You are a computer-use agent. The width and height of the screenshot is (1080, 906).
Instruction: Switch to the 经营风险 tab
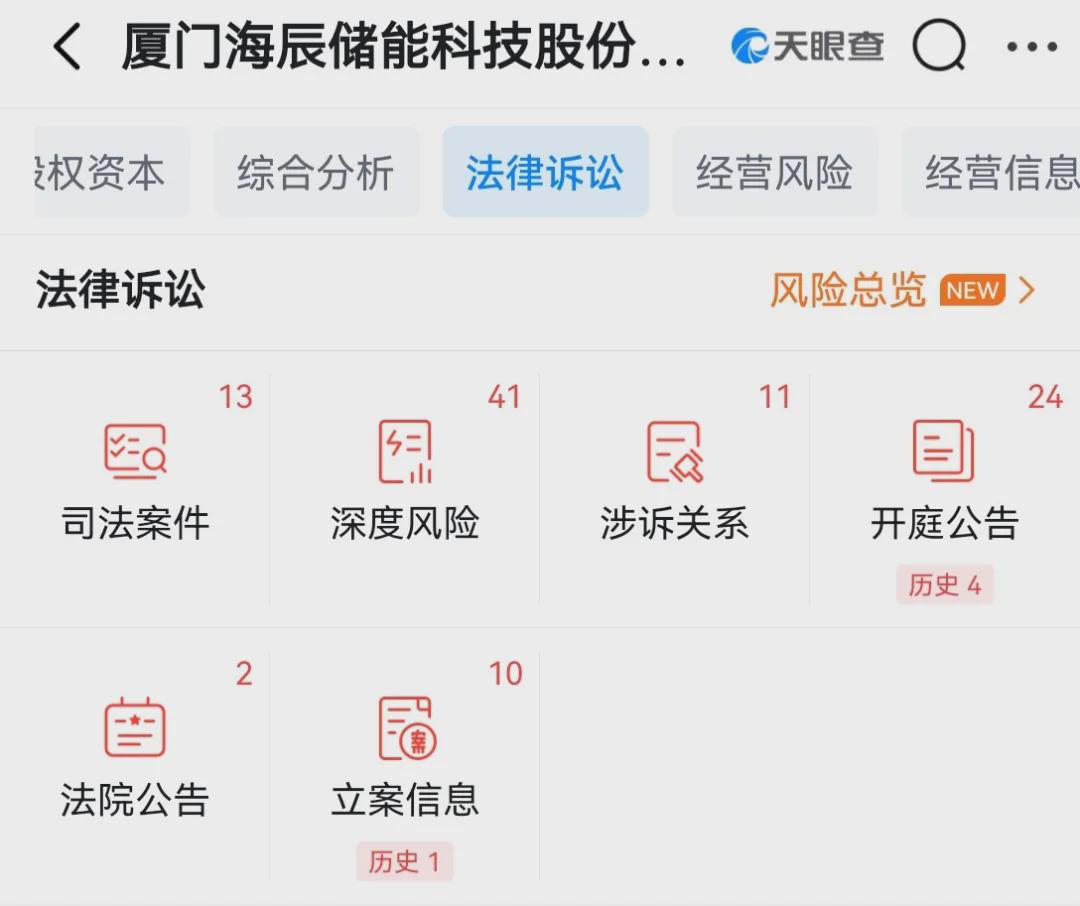(774, 173)
